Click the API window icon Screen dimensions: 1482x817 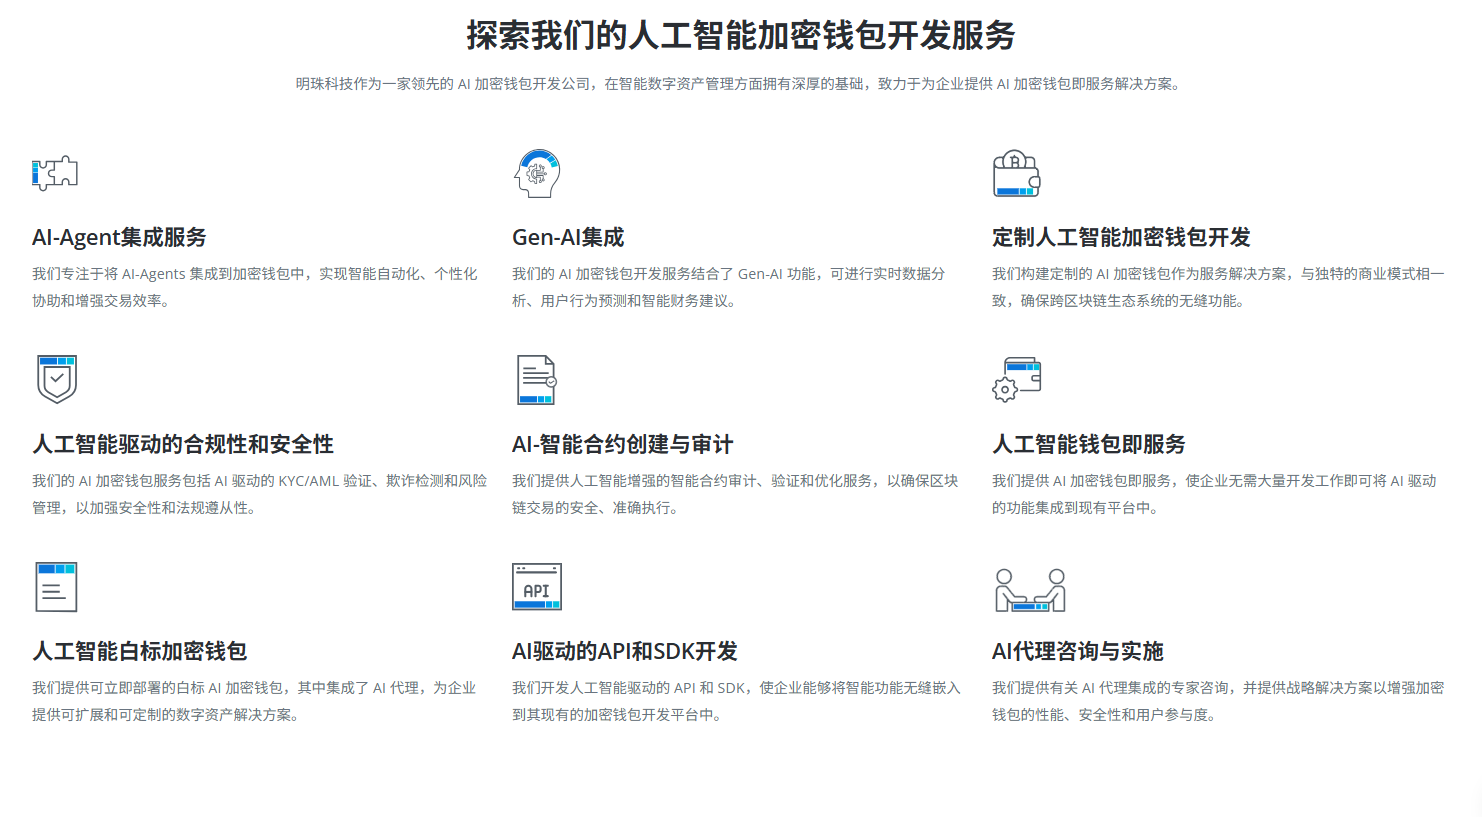pos(537,587)
